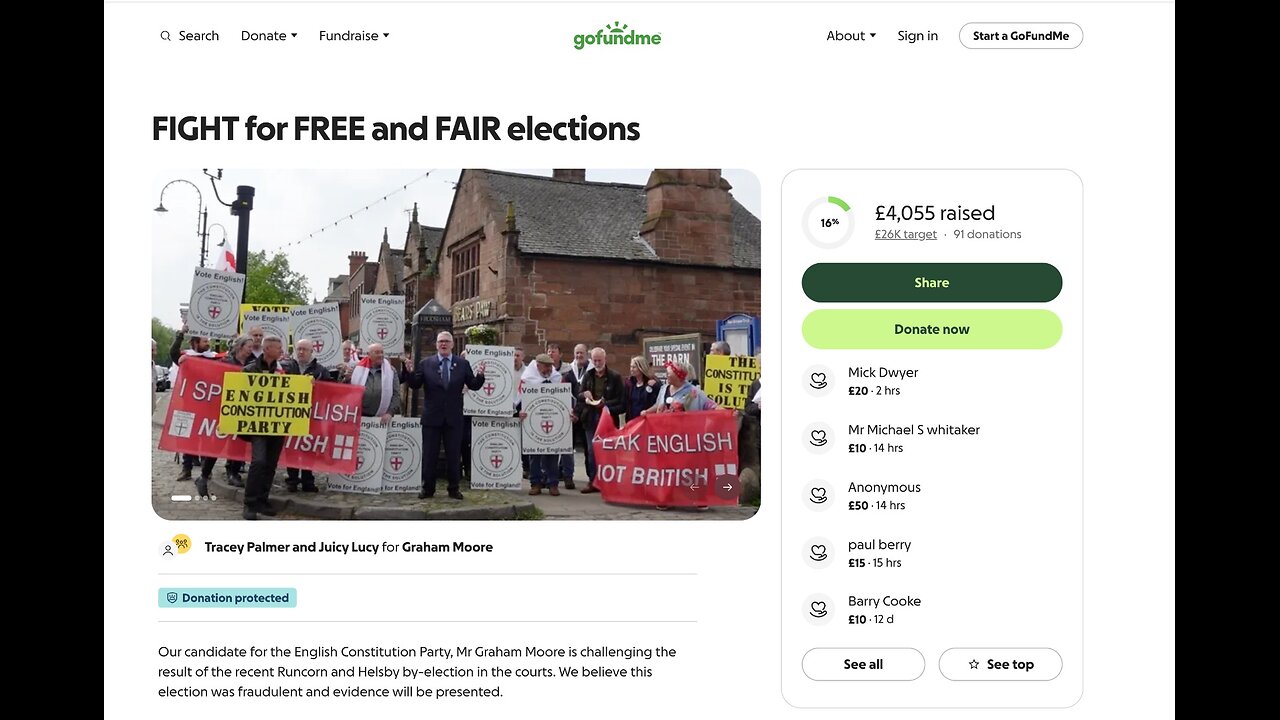Image resolution: width=1280 pixels, height=720 pixels.
Task: Click heart icon beside Barry Cooke donation
Action: (x=818, y=609)
